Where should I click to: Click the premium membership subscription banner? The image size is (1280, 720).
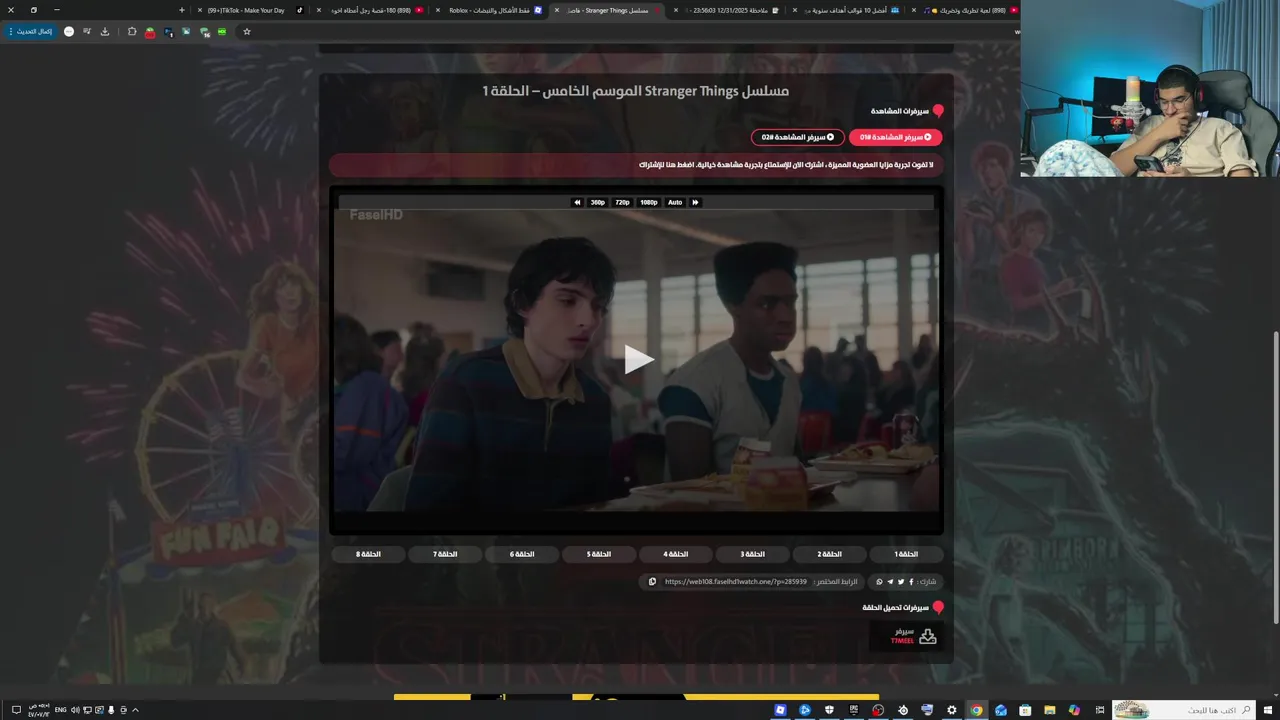(636, 165)
